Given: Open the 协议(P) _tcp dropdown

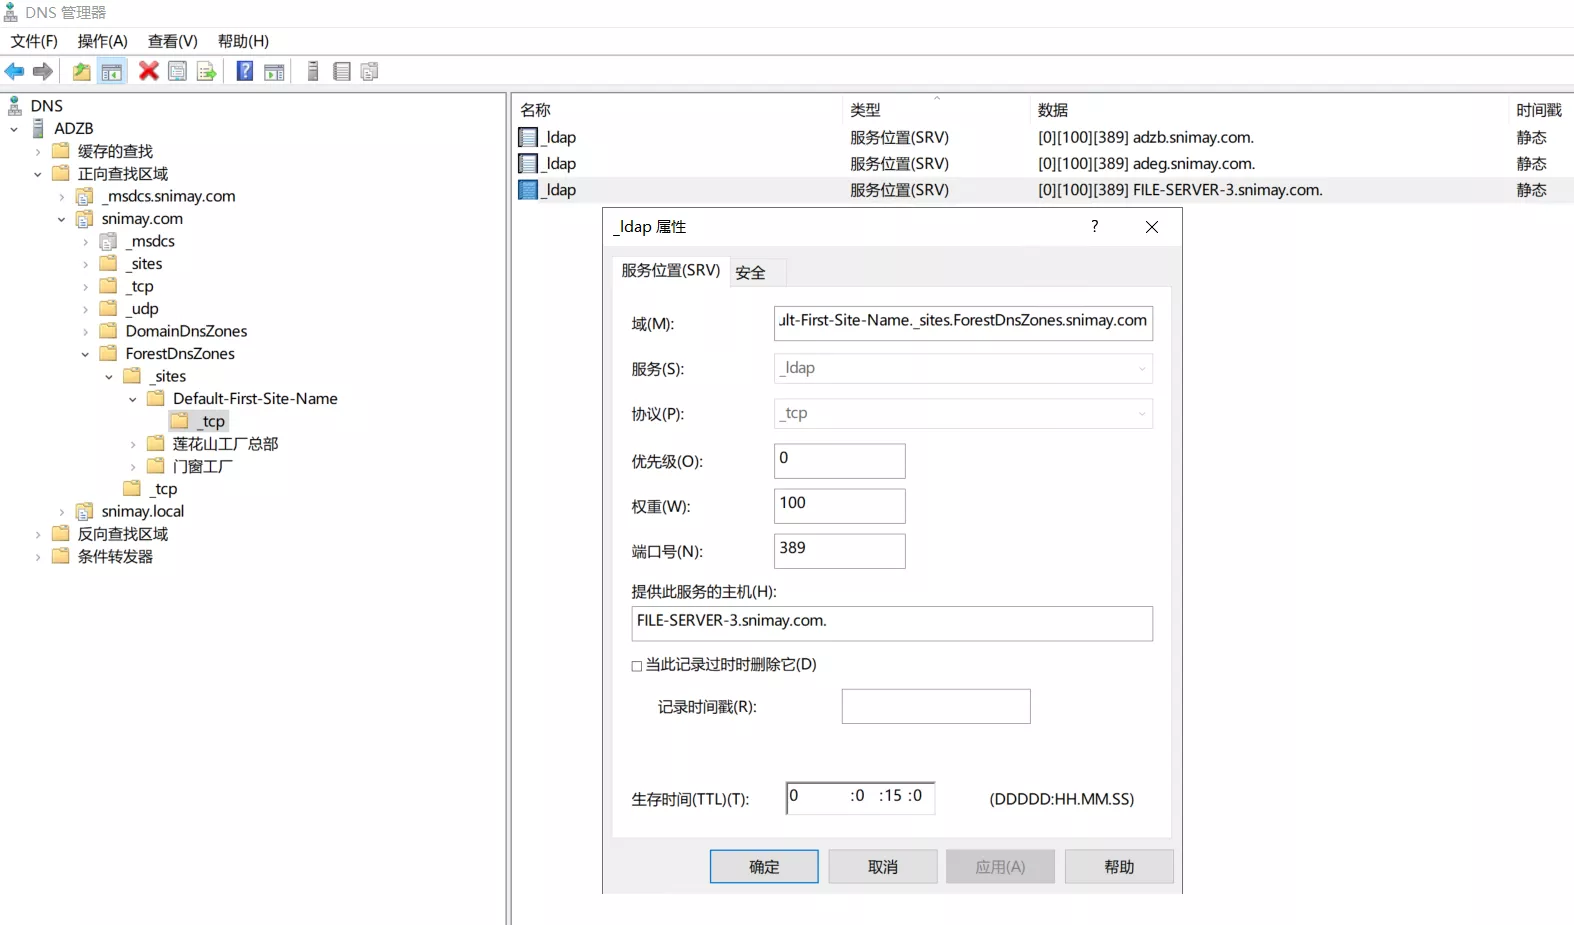Looking at the screenshot, I should point(1141,414).
